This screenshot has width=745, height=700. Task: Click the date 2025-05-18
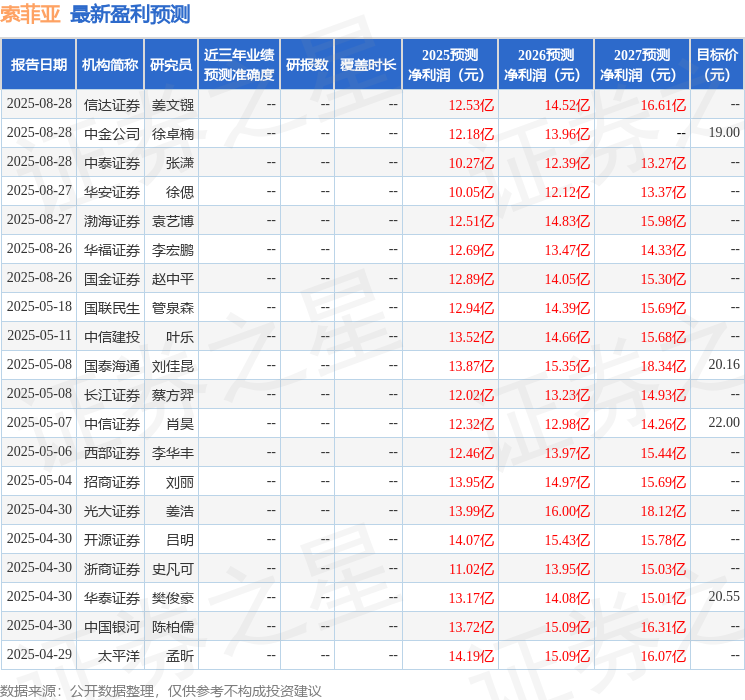click(39, 306)
